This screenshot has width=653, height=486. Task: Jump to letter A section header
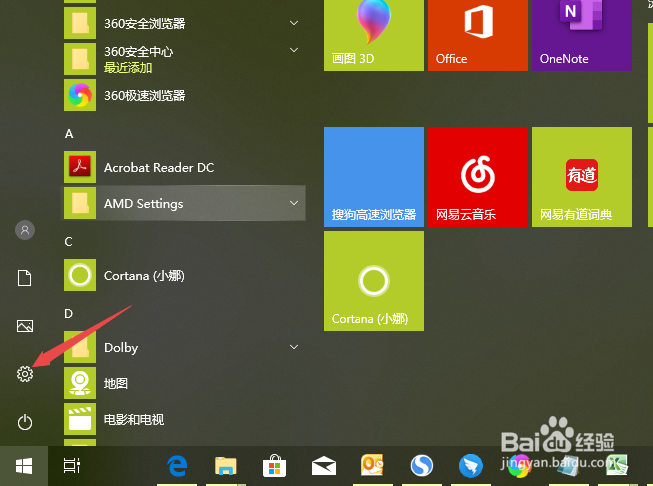coord(69,134)
